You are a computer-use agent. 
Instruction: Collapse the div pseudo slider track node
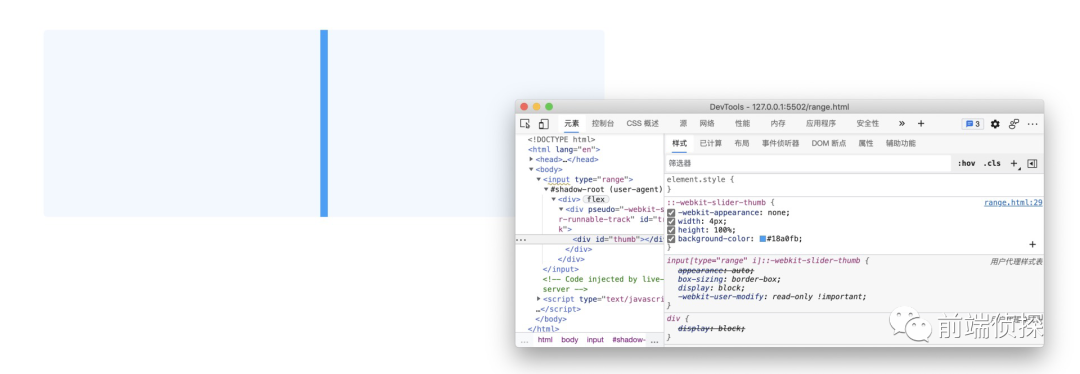pos(561,209)
